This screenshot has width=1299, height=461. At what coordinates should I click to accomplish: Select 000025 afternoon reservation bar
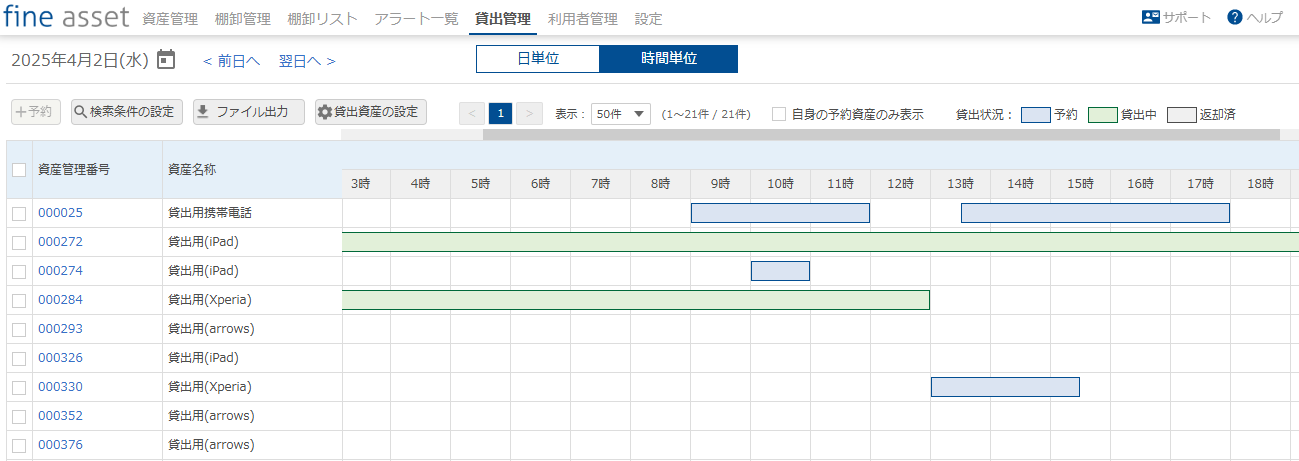pos(1095,213)
